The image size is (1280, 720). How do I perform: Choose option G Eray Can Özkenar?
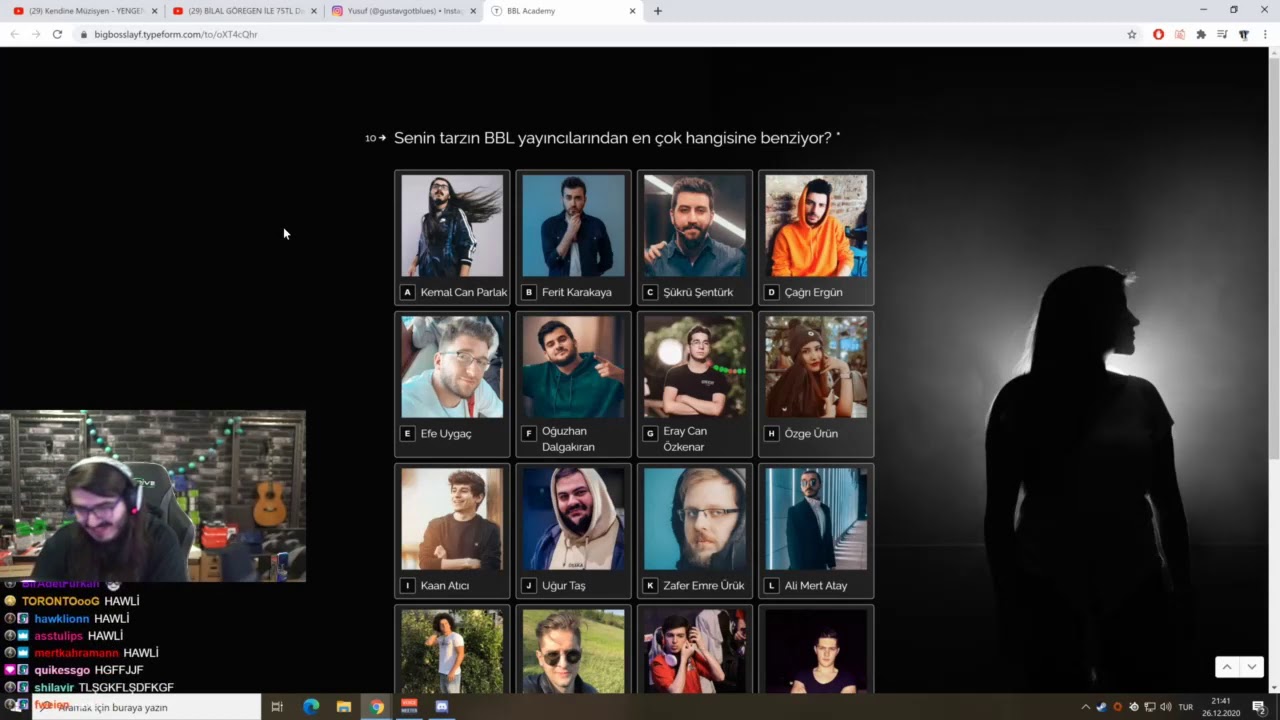click(695, 384)
